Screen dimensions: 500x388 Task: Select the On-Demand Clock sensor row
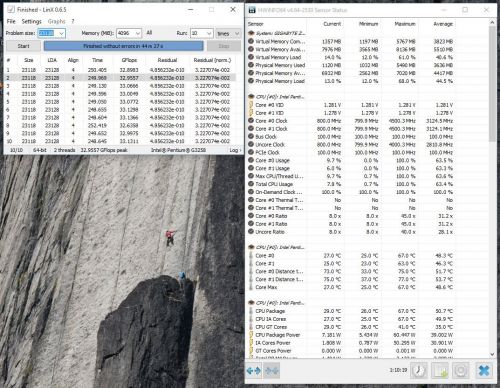pos(351,192)
